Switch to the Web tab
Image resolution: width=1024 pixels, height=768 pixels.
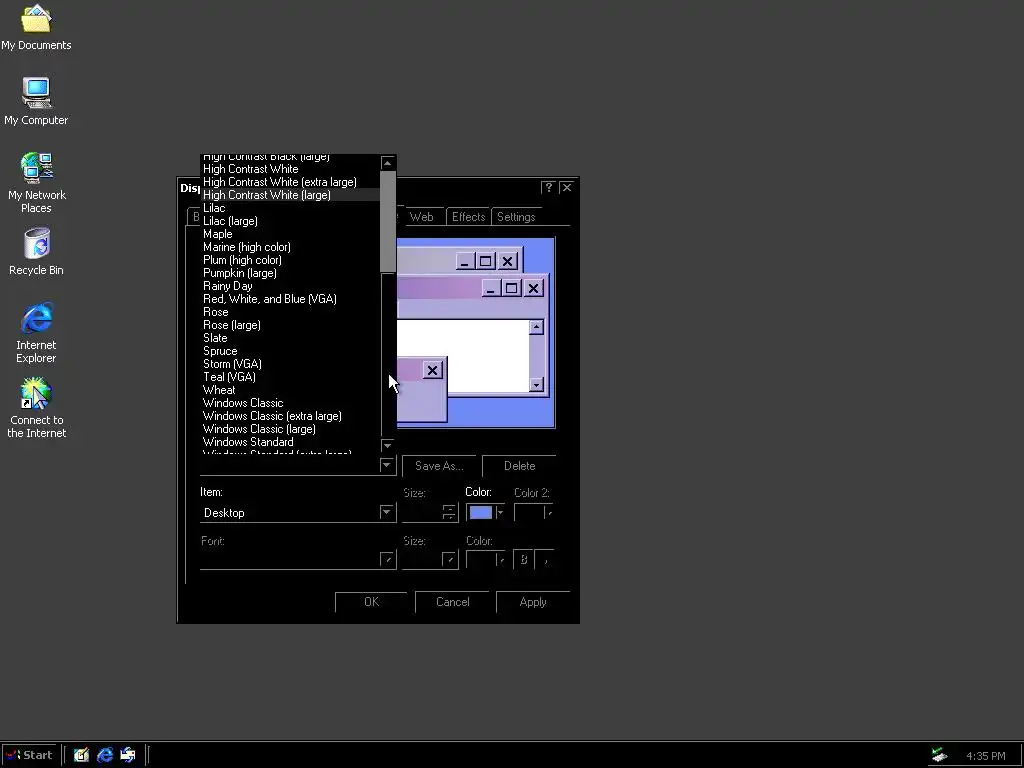click(421, 217)
